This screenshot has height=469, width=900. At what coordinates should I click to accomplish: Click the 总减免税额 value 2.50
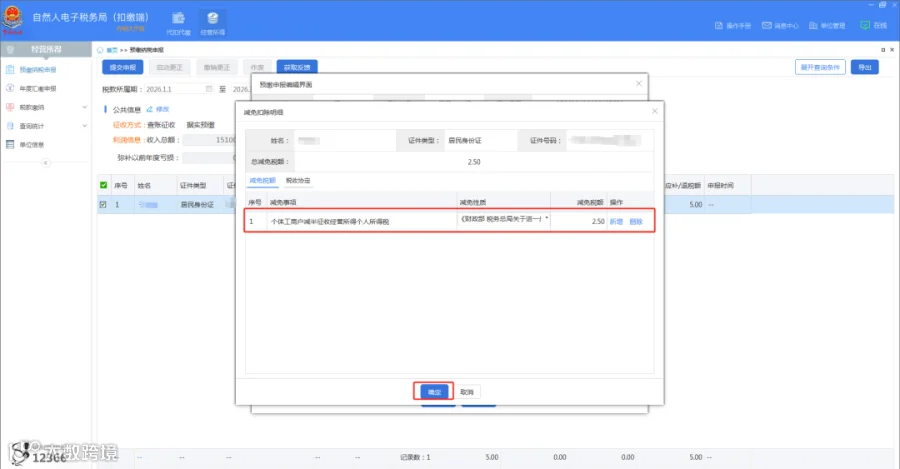coord(474,162)
